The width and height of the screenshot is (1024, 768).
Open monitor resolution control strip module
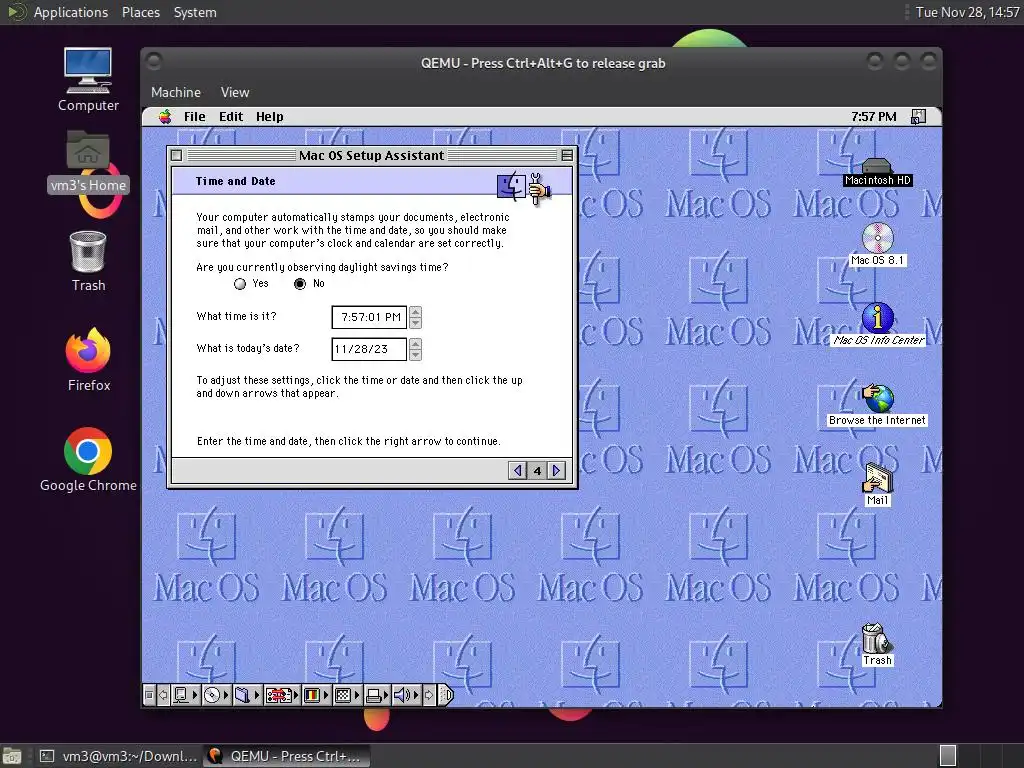click(347, 696)
